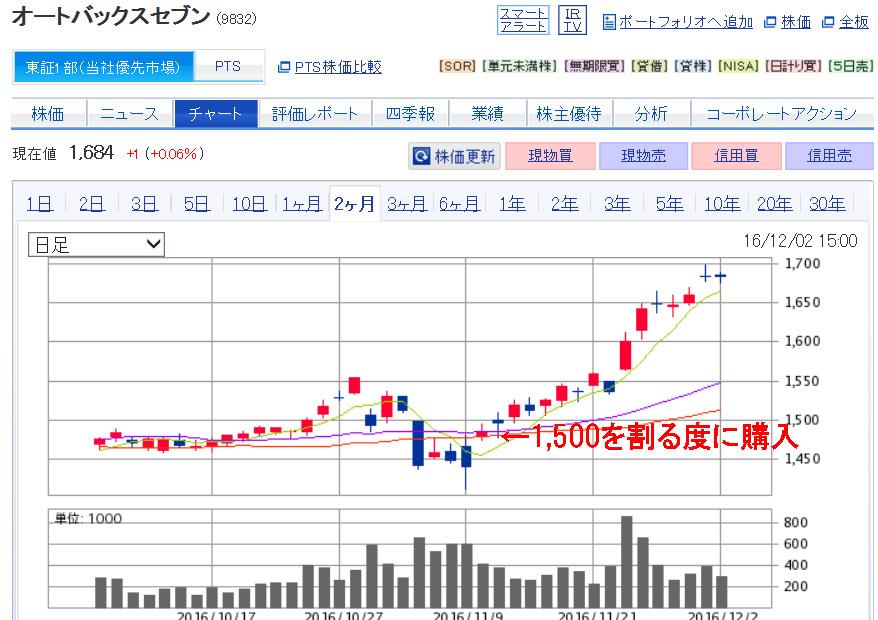The width and height of the screenshot is (878, 620).
Task: Click the [NISA] tag
Action: (738, 66)
